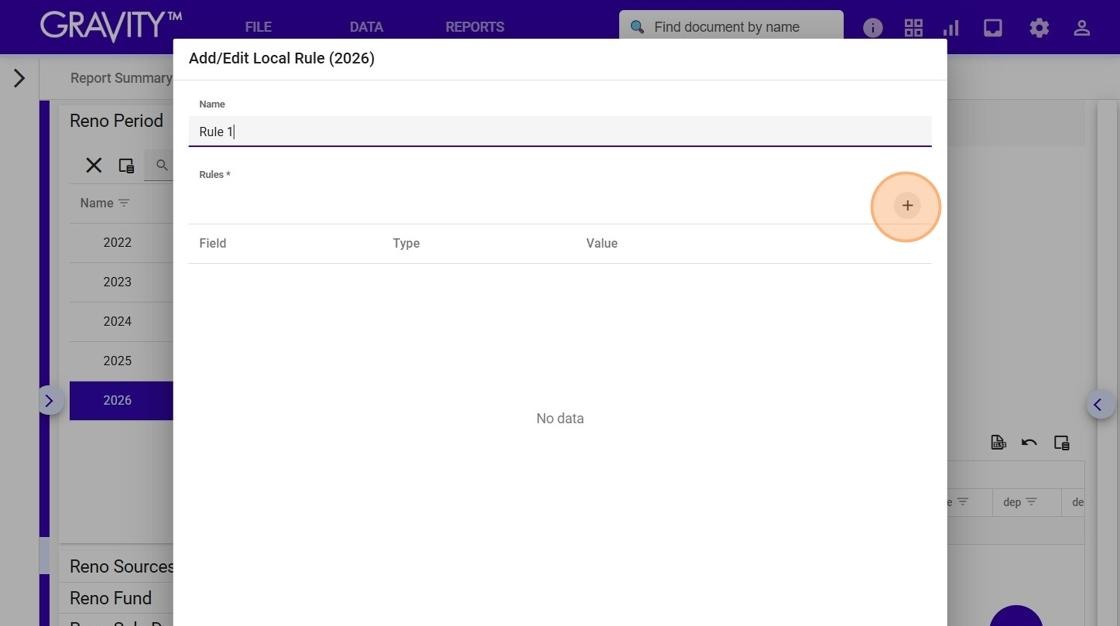The height and width of the screenshot is (626, 1120).
Task: Click the Gravity logo
Action: tap(111, 26)
